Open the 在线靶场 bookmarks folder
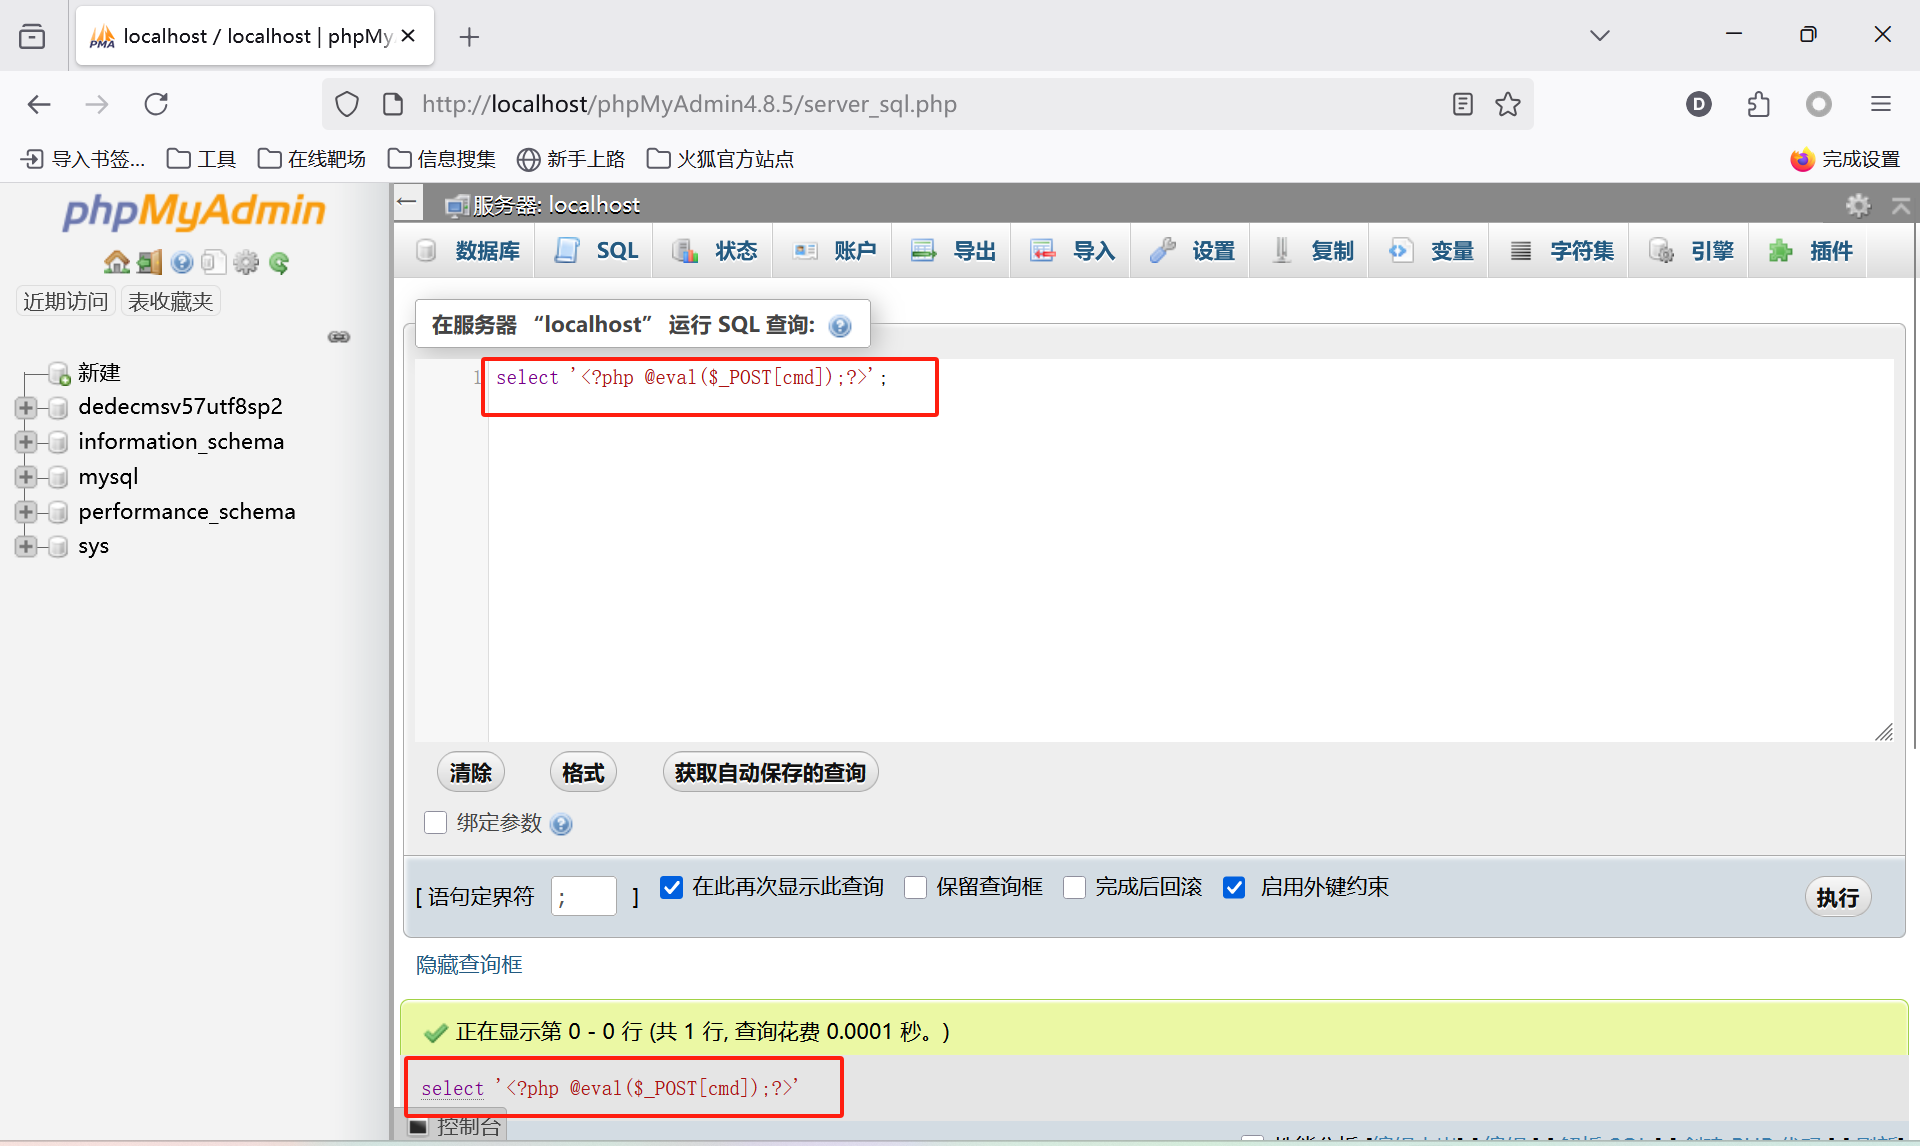The width and height of the screenshot is (1920, 1146). click(312, 159)
